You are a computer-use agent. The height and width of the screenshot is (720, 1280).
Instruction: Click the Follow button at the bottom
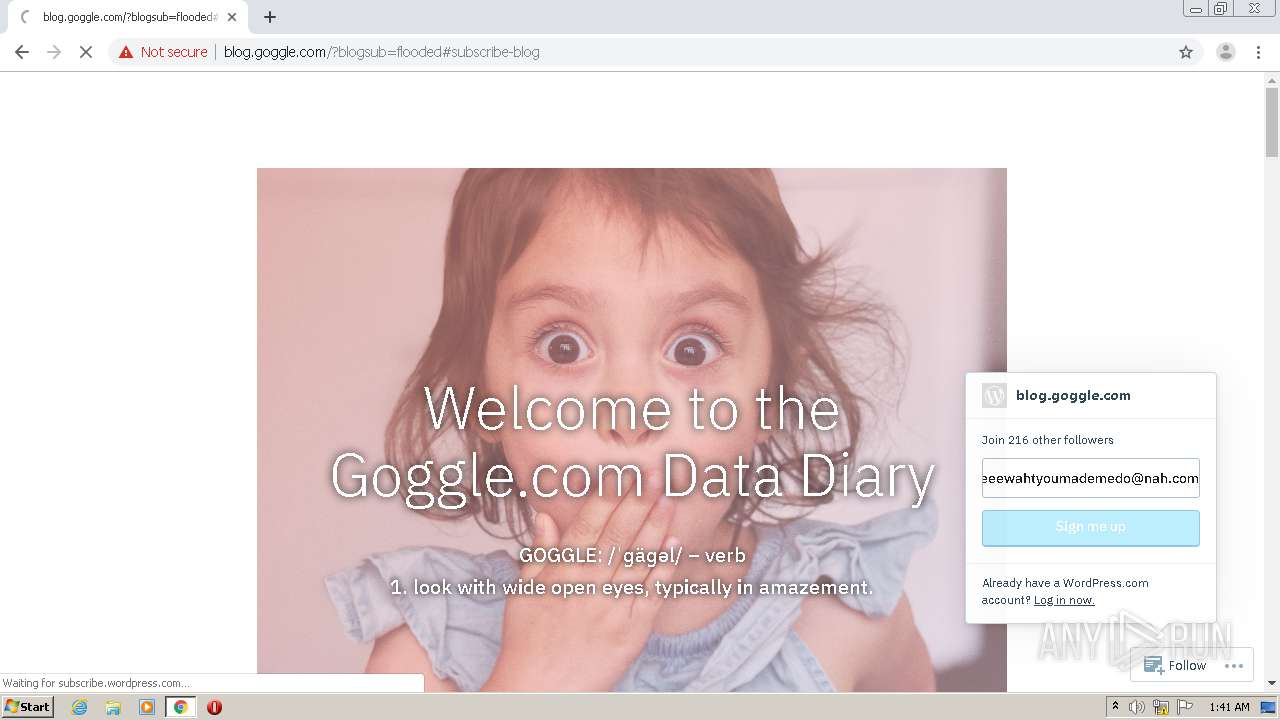tap(1176, 665)
